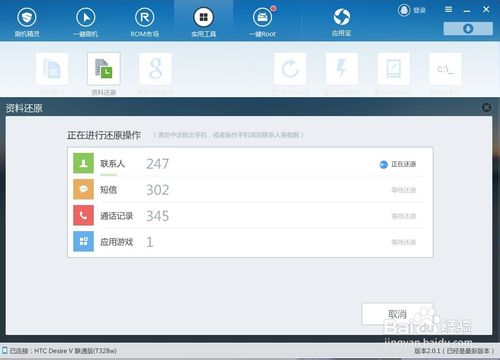Image resolution: width=500 pixels, height=360 pixels.
Task: Click the 版本2.0.1 version text
Action: click(454, 351)
